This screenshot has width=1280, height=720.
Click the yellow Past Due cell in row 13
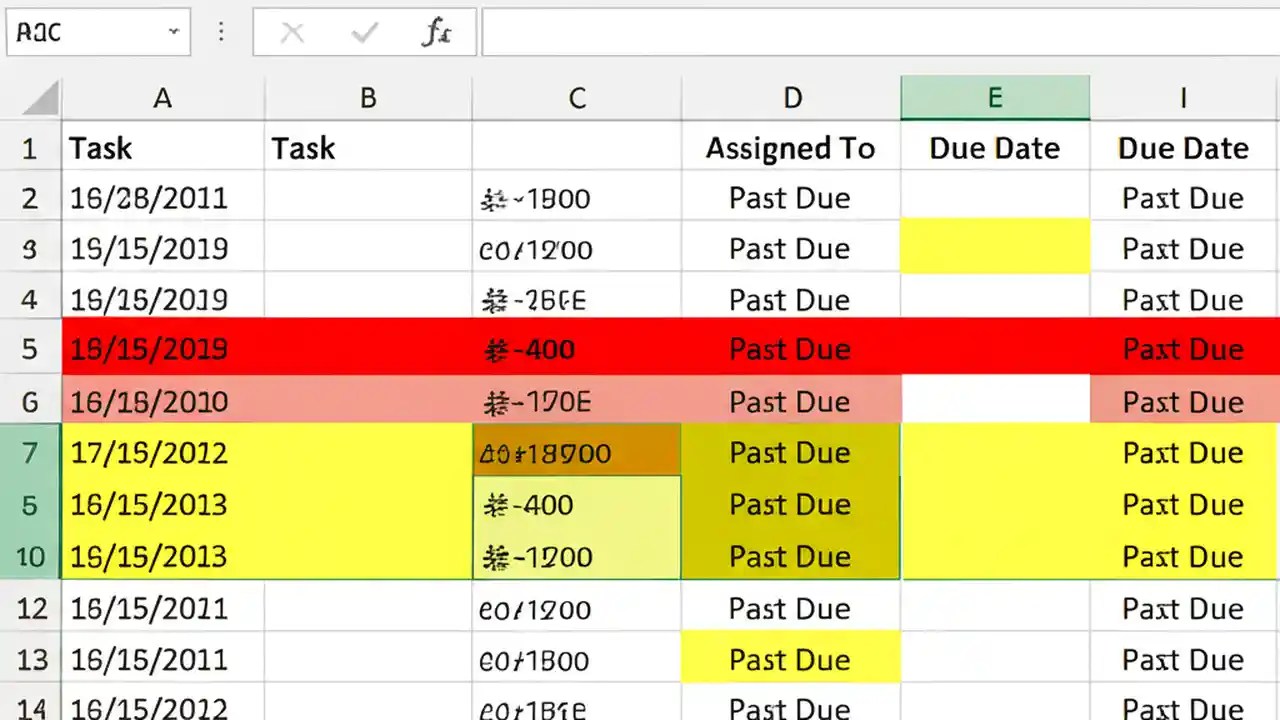point(790,660)
